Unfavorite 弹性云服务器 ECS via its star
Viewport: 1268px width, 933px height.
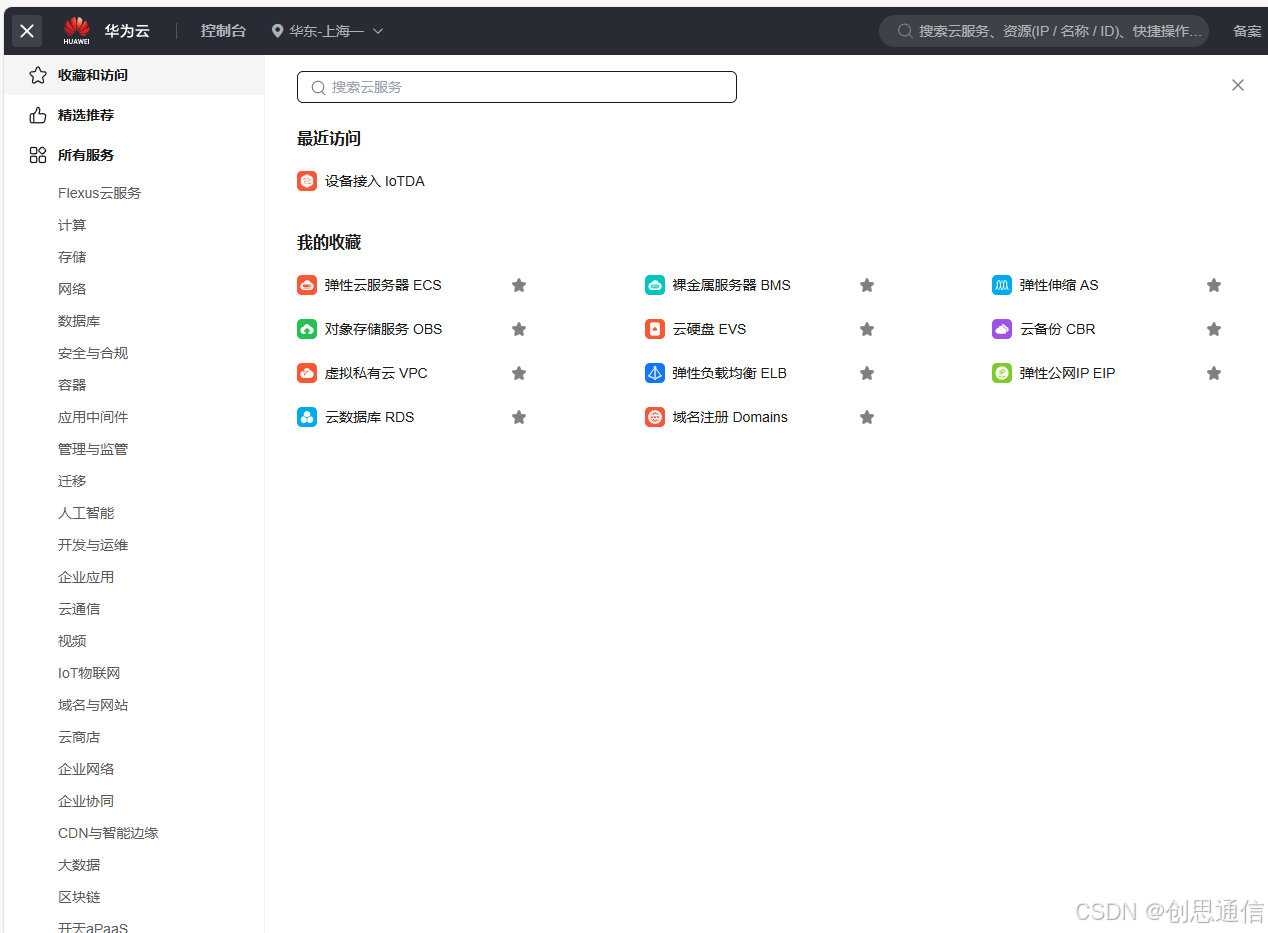tap(519, 285)
